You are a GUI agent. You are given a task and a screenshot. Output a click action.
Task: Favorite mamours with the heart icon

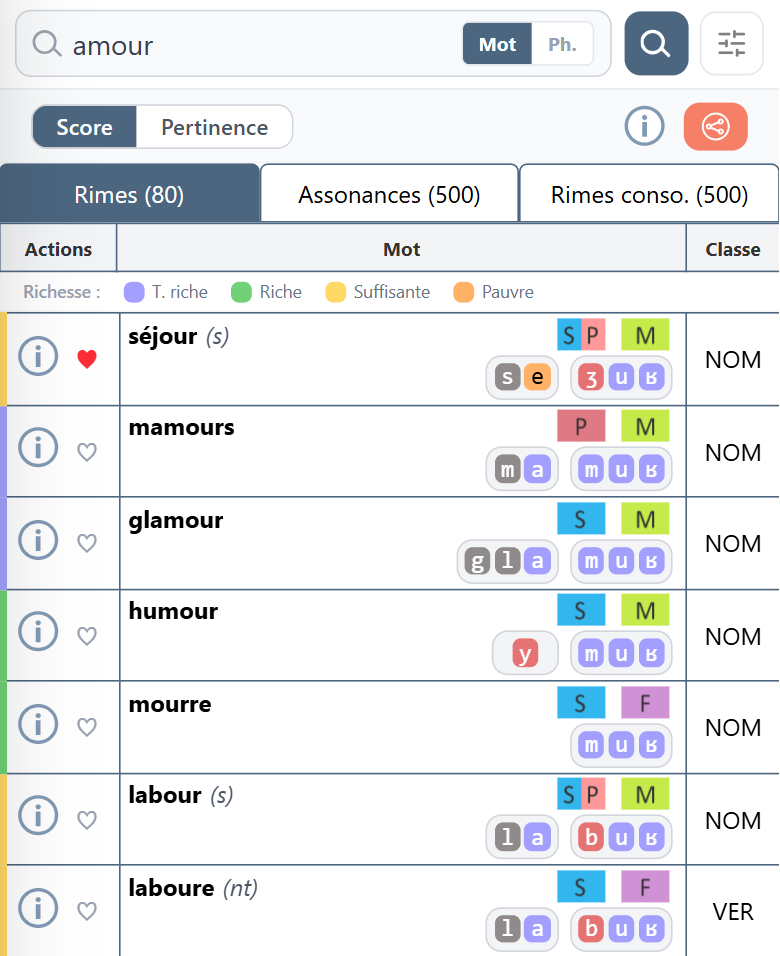87,452
